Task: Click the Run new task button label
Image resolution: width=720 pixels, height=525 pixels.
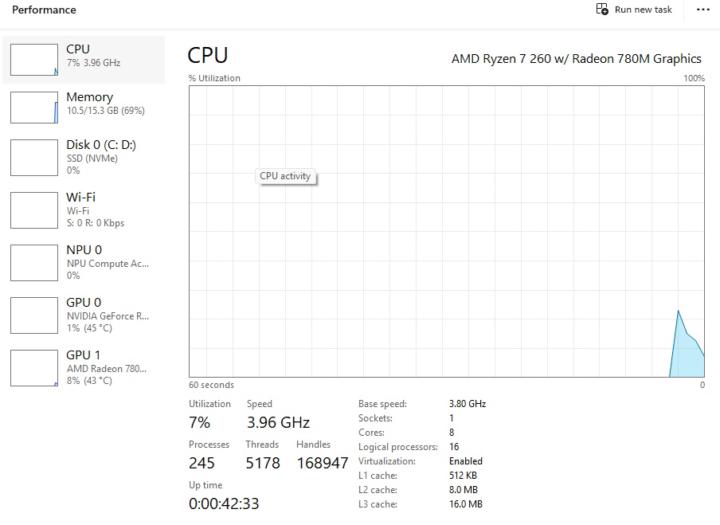Action: click(x=643, y=9)
